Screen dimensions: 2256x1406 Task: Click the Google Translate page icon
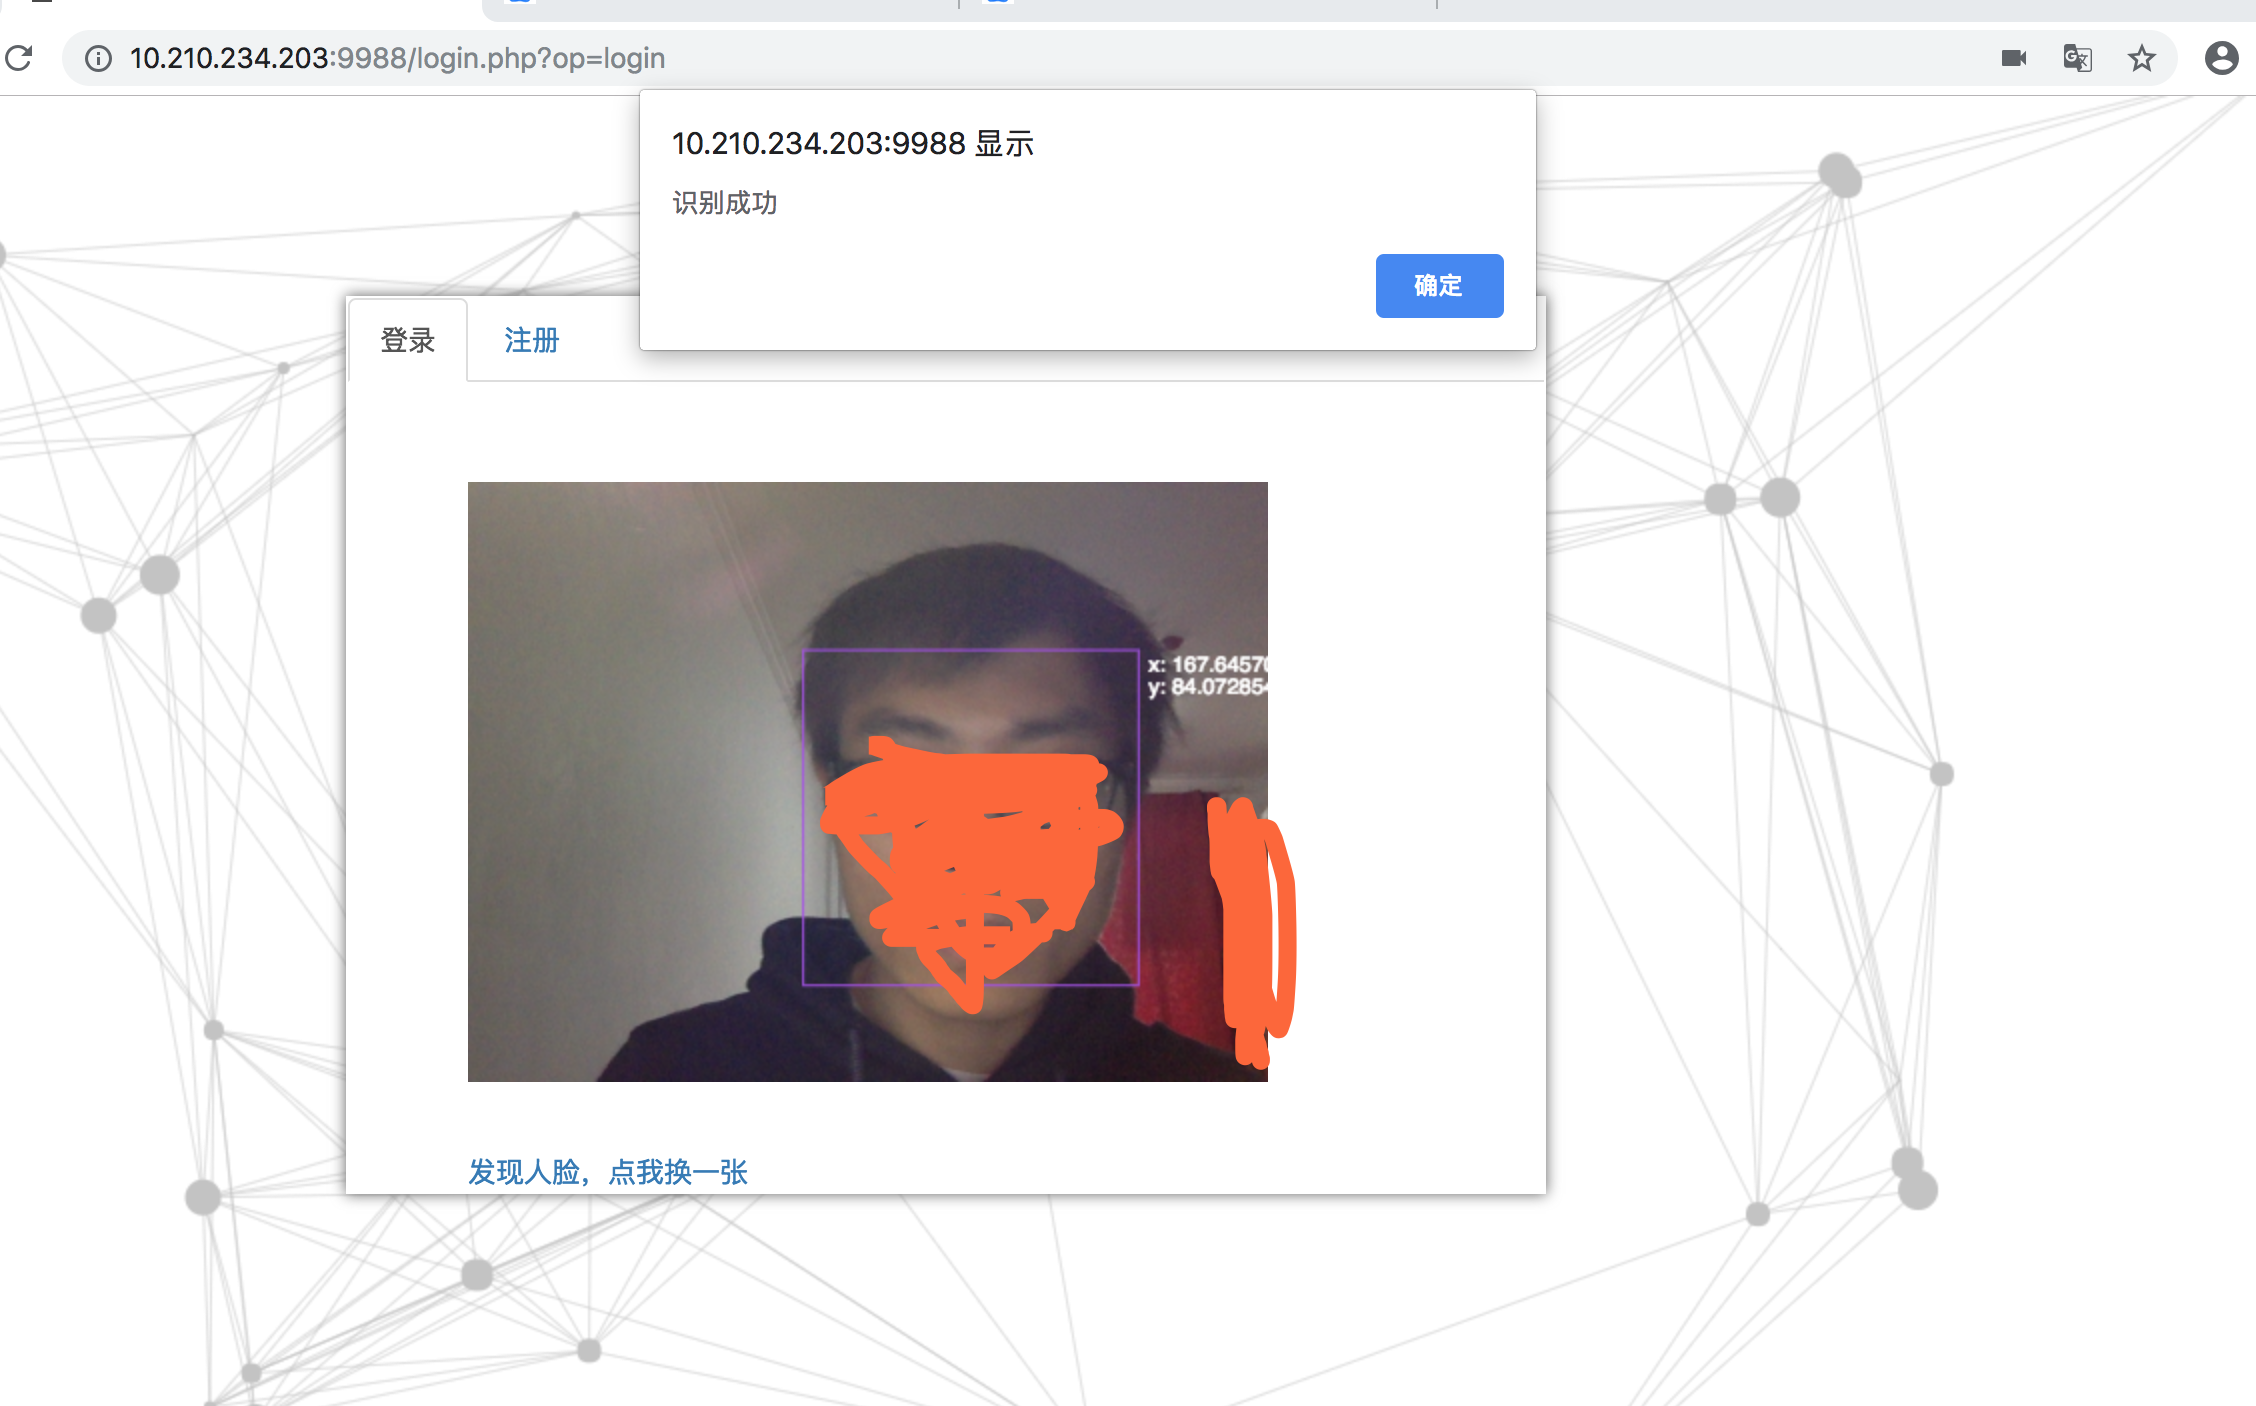click(x=2077, y=58)
